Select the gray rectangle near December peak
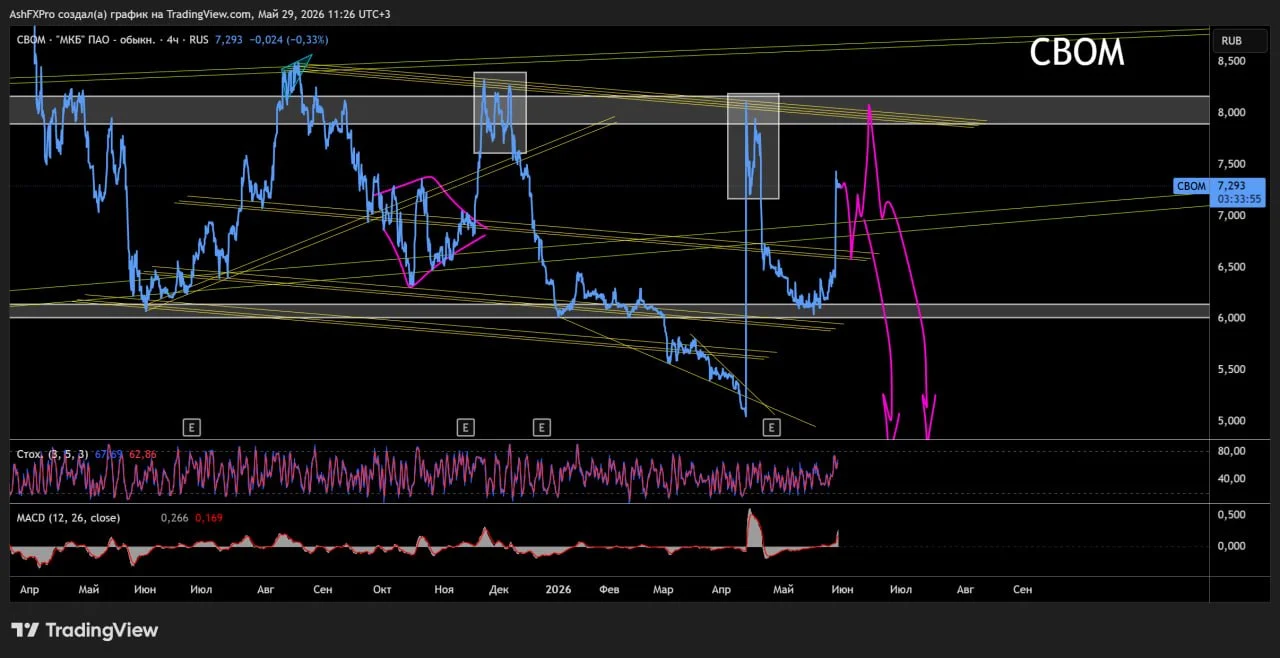 coord(500,112)
